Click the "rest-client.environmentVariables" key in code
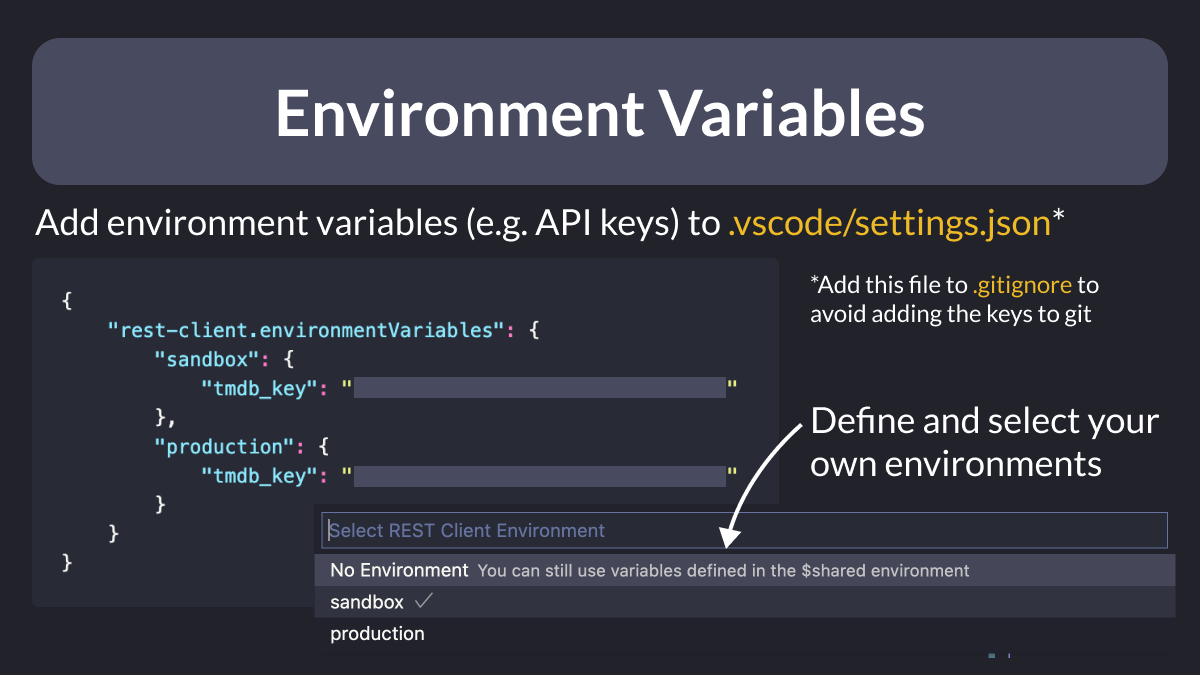1200x675 pixels. click(306, 330)
